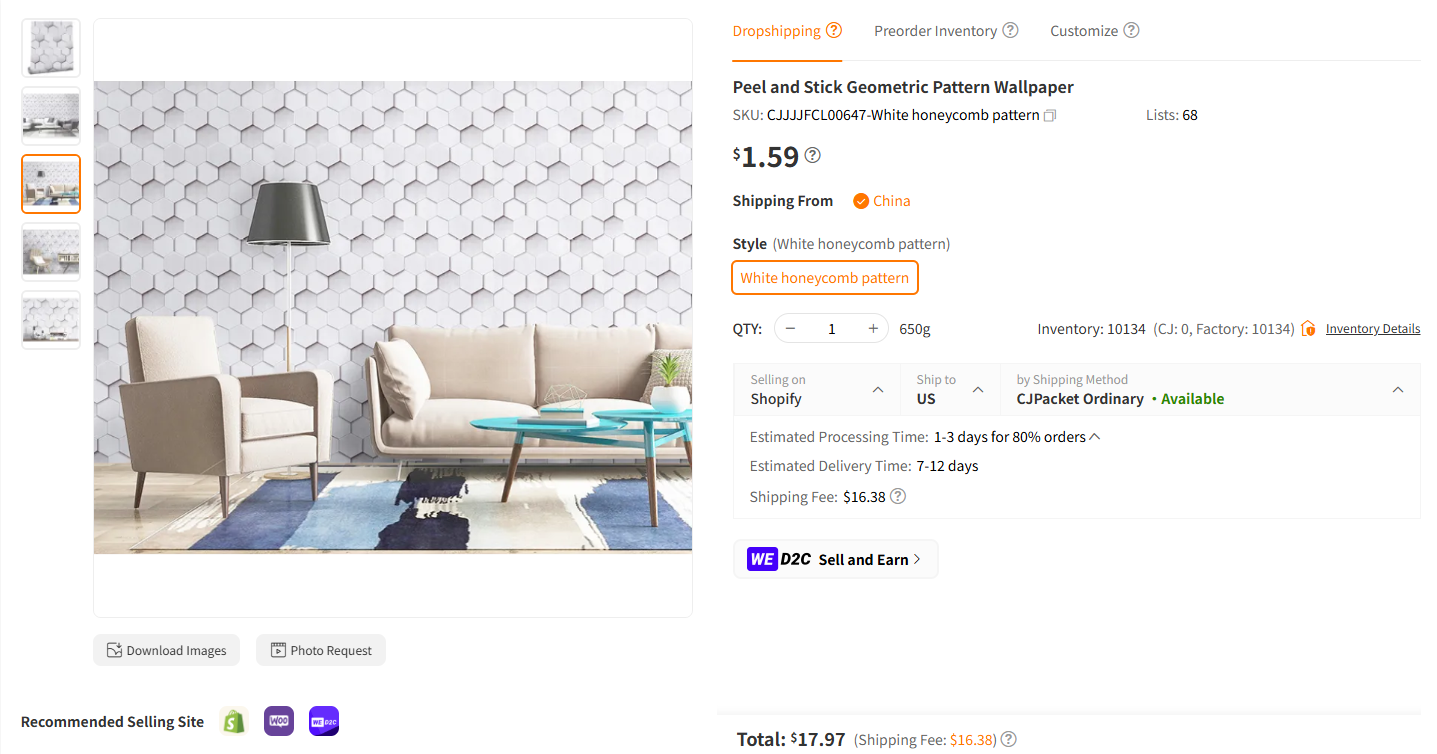Viewport: 1437px width, 754px height.
Task: Click the WooCommerce selling site icon
Action: 279,721
